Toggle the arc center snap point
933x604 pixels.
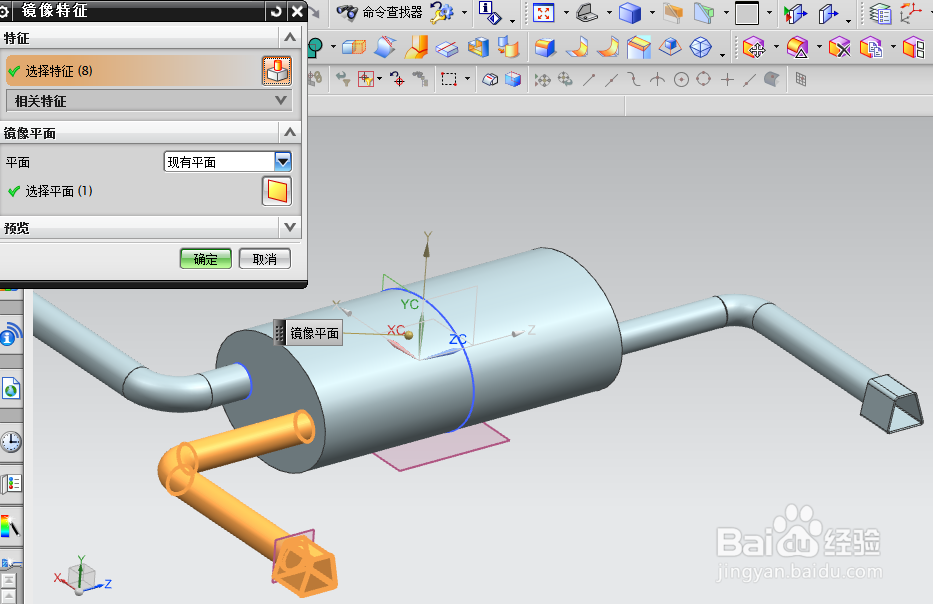coord(682,79)
